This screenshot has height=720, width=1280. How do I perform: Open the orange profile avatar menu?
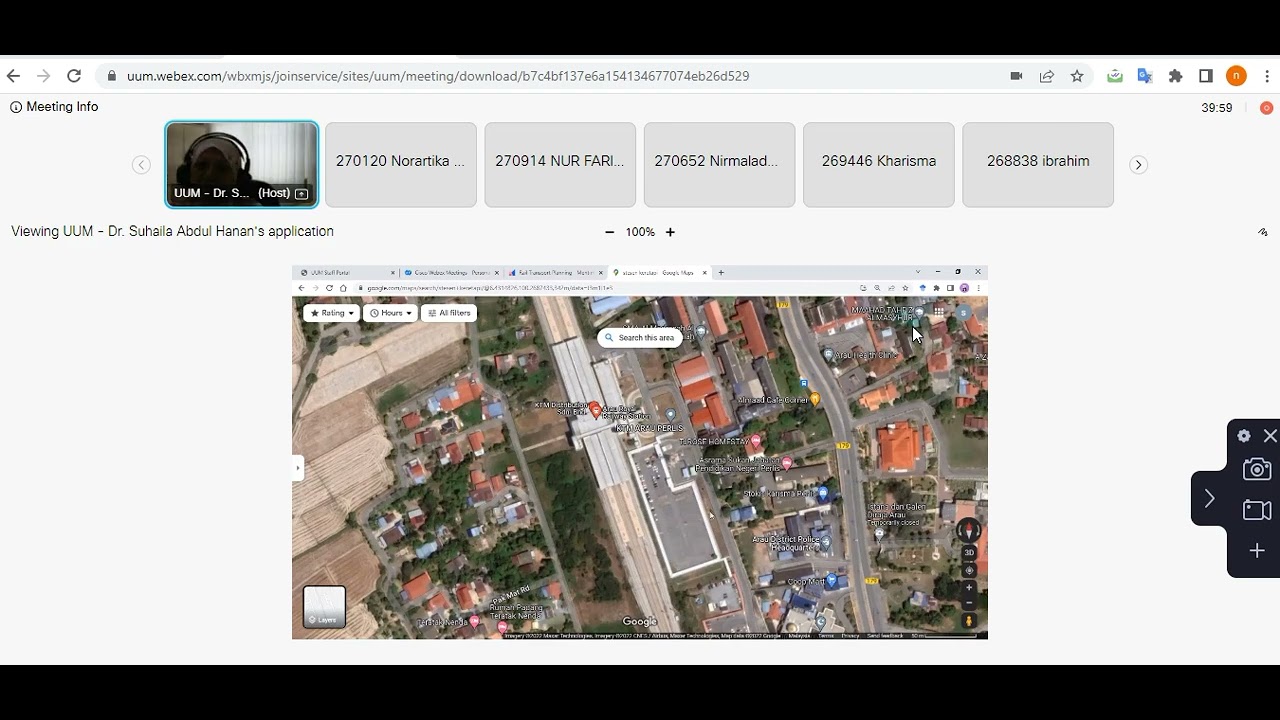click(x=1237, y=76)
